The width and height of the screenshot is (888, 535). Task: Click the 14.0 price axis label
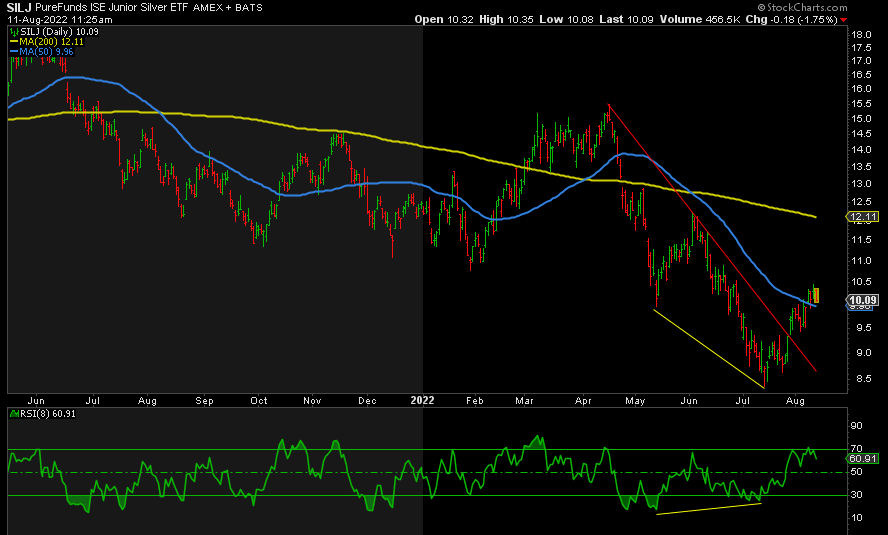click(861, 150)
